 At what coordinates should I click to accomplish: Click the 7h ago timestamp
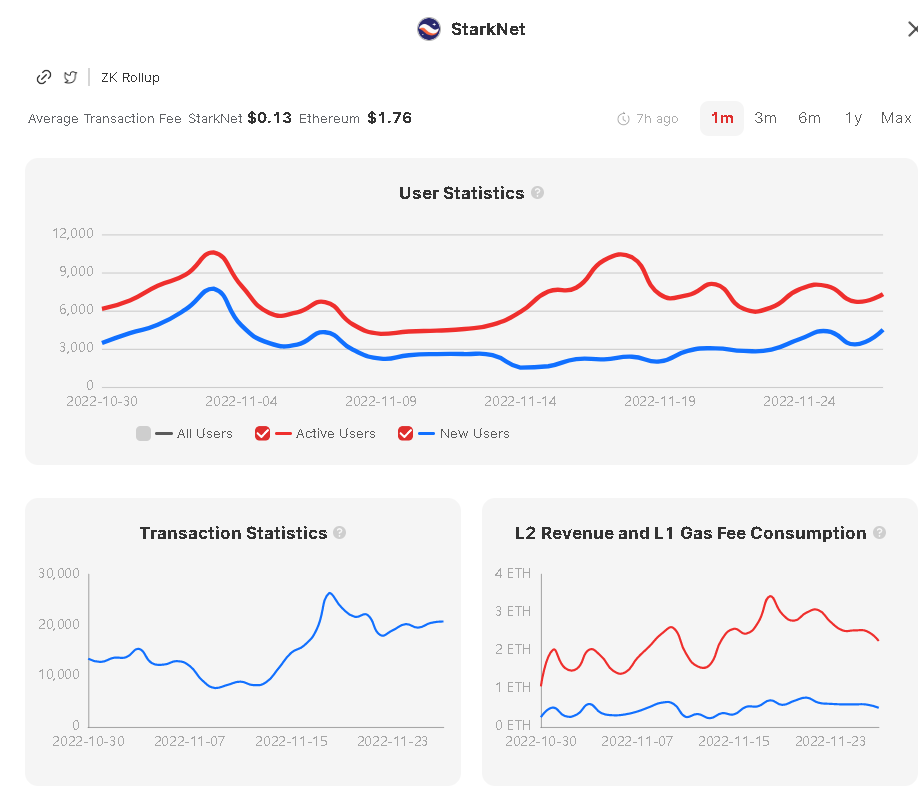[657, 119]
